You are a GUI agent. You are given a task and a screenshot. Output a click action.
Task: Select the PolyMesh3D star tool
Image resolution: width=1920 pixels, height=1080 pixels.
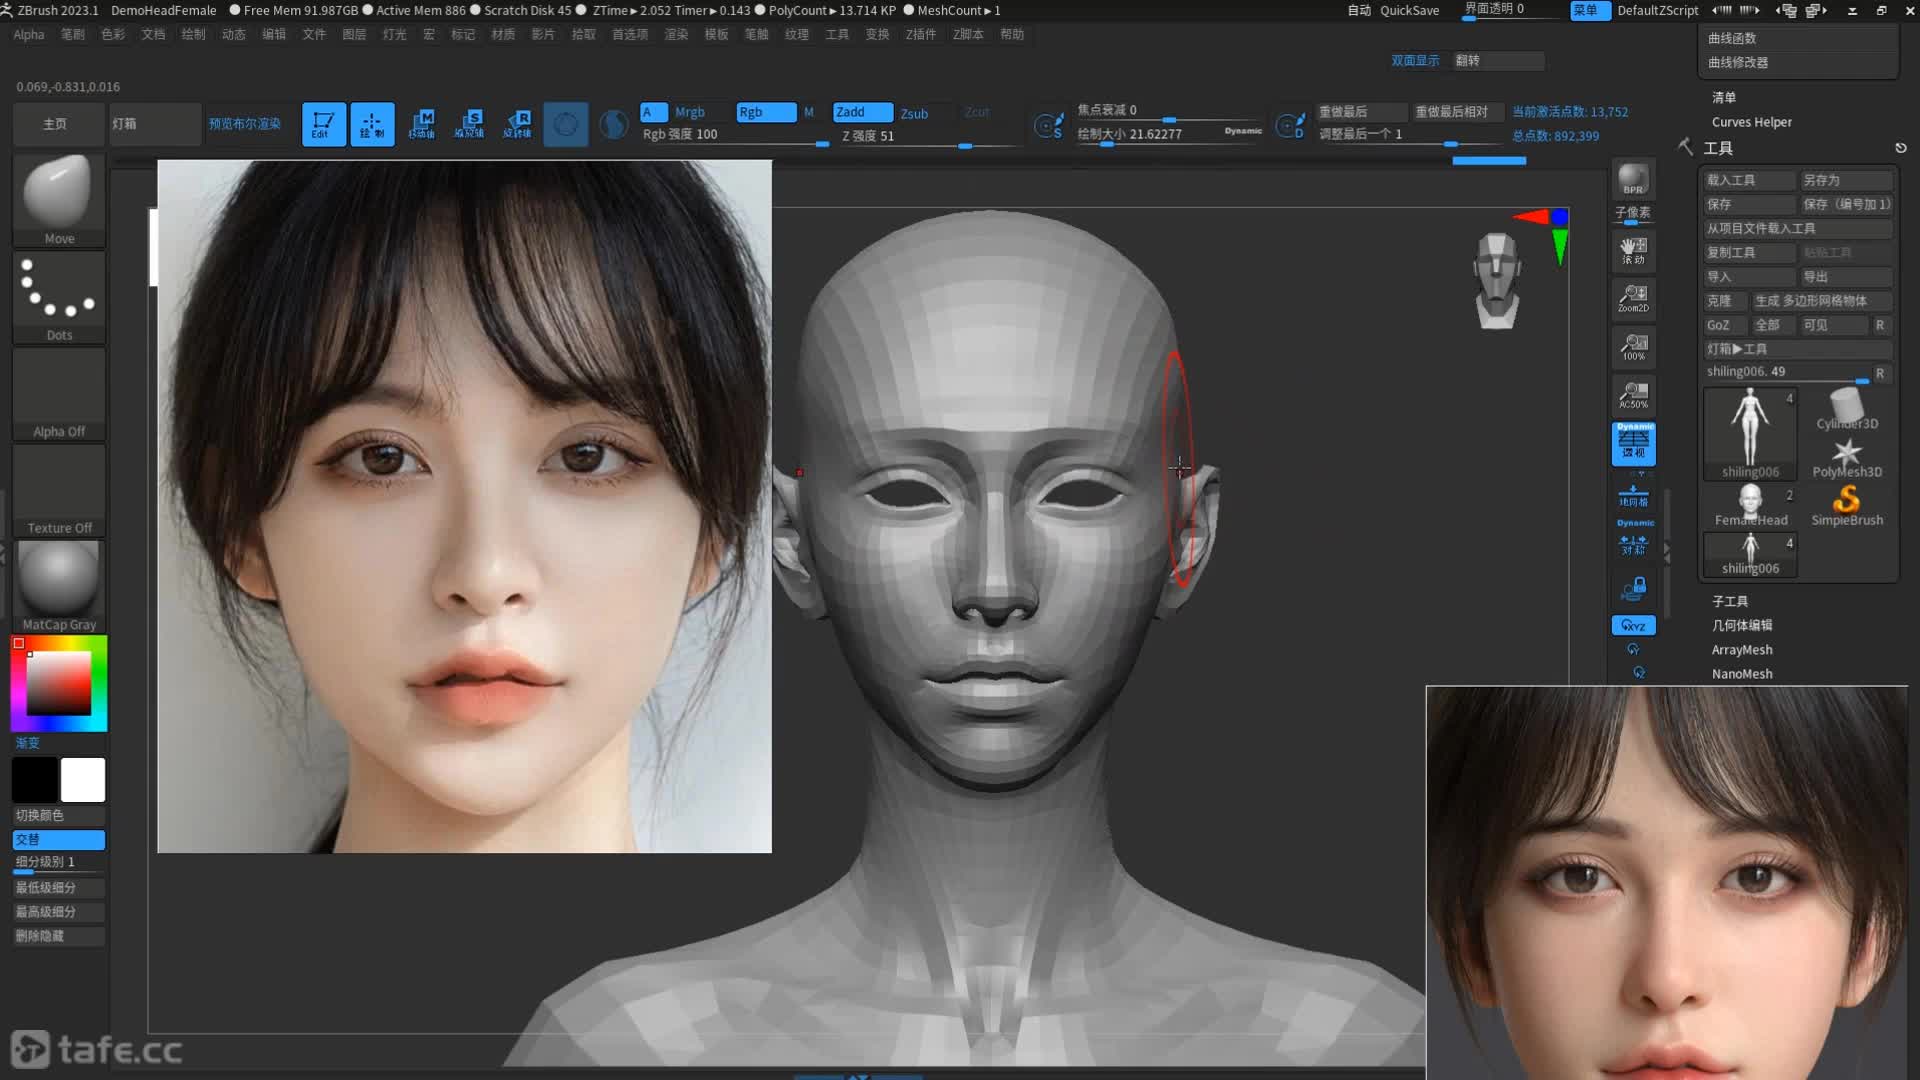(x=1847, y=457)
